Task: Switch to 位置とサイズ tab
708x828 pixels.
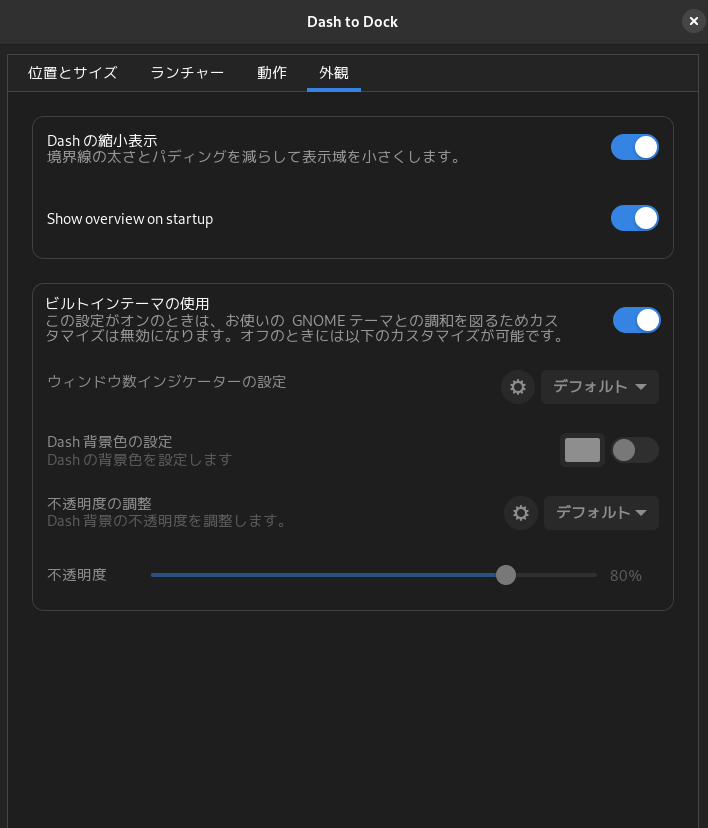Action: click(73, 73)
